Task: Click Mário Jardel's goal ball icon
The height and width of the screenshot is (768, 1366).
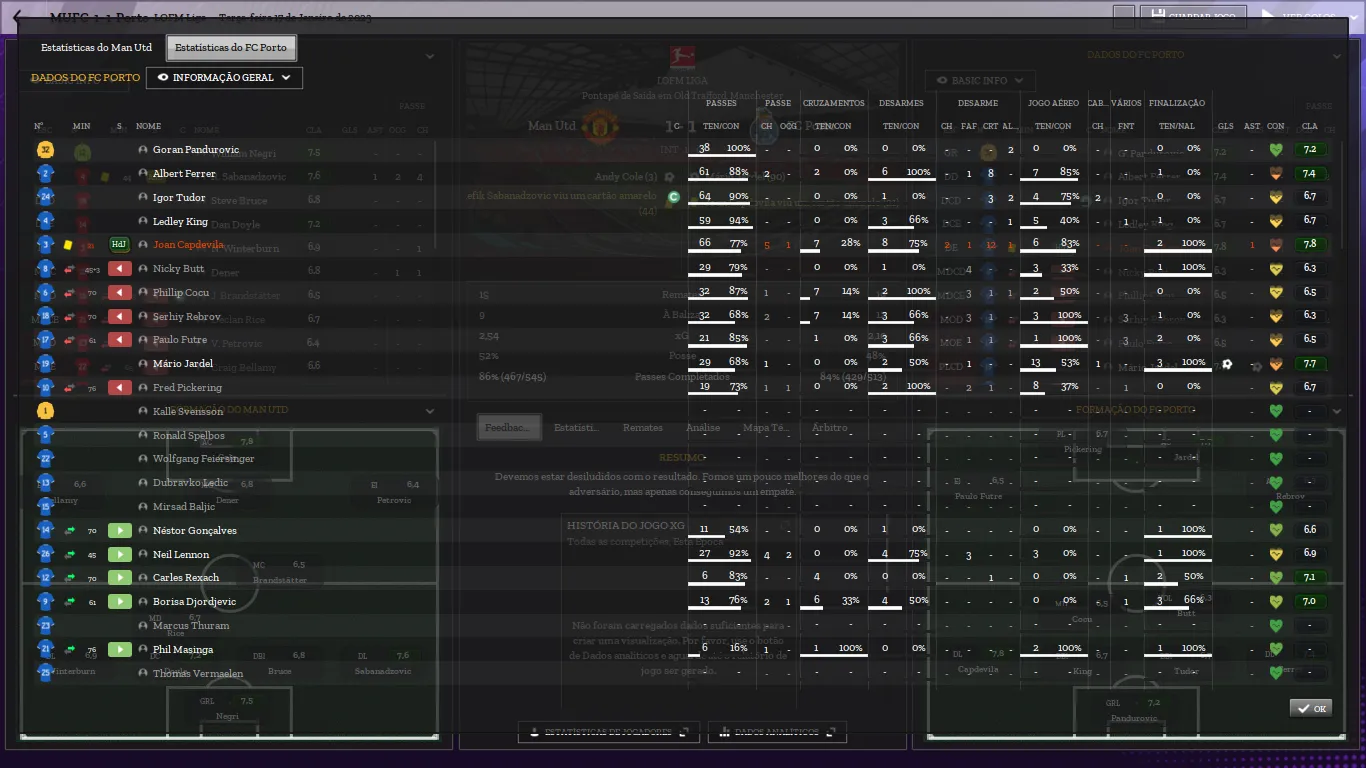Action: click(x=1227, y=365)
